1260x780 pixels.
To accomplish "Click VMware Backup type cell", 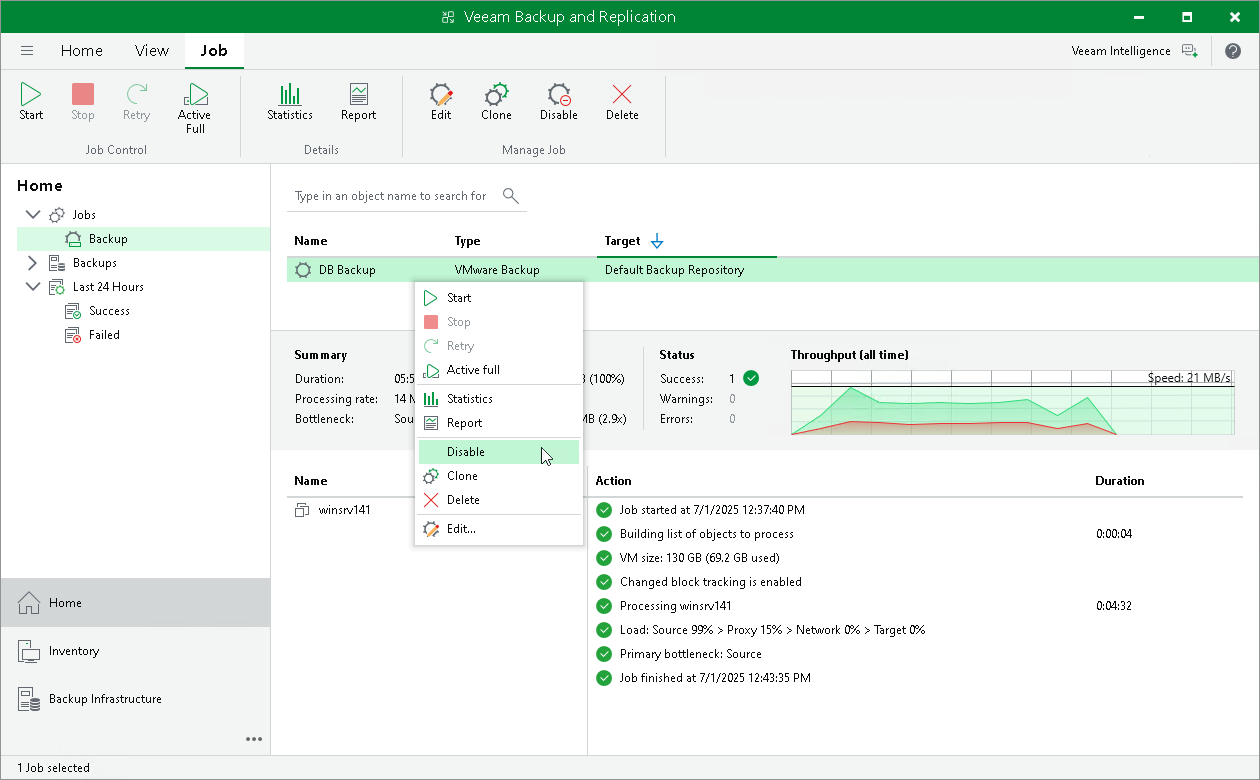I will coord(497,270).
